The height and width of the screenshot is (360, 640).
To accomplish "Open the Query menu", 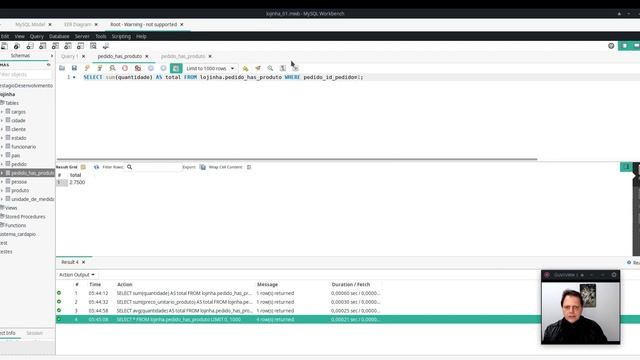I will pos(36,36).
